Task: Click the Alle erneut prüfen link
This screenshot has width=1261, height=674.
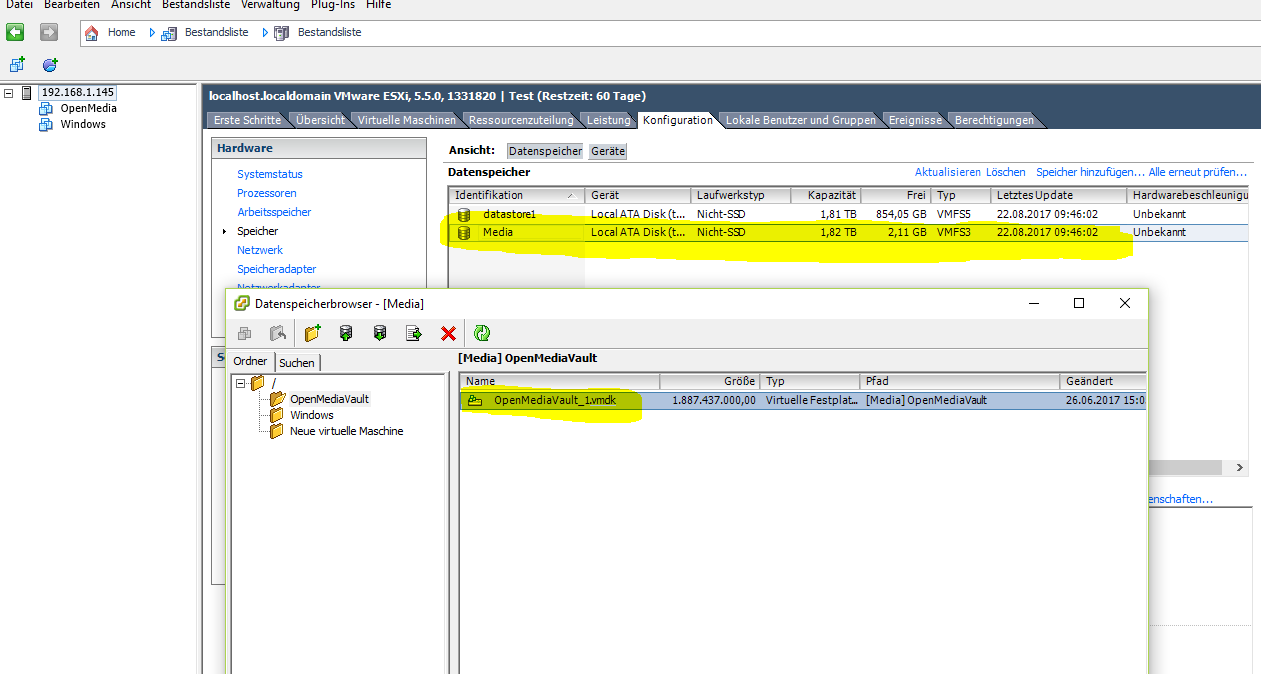Action: click(1197, 172)
